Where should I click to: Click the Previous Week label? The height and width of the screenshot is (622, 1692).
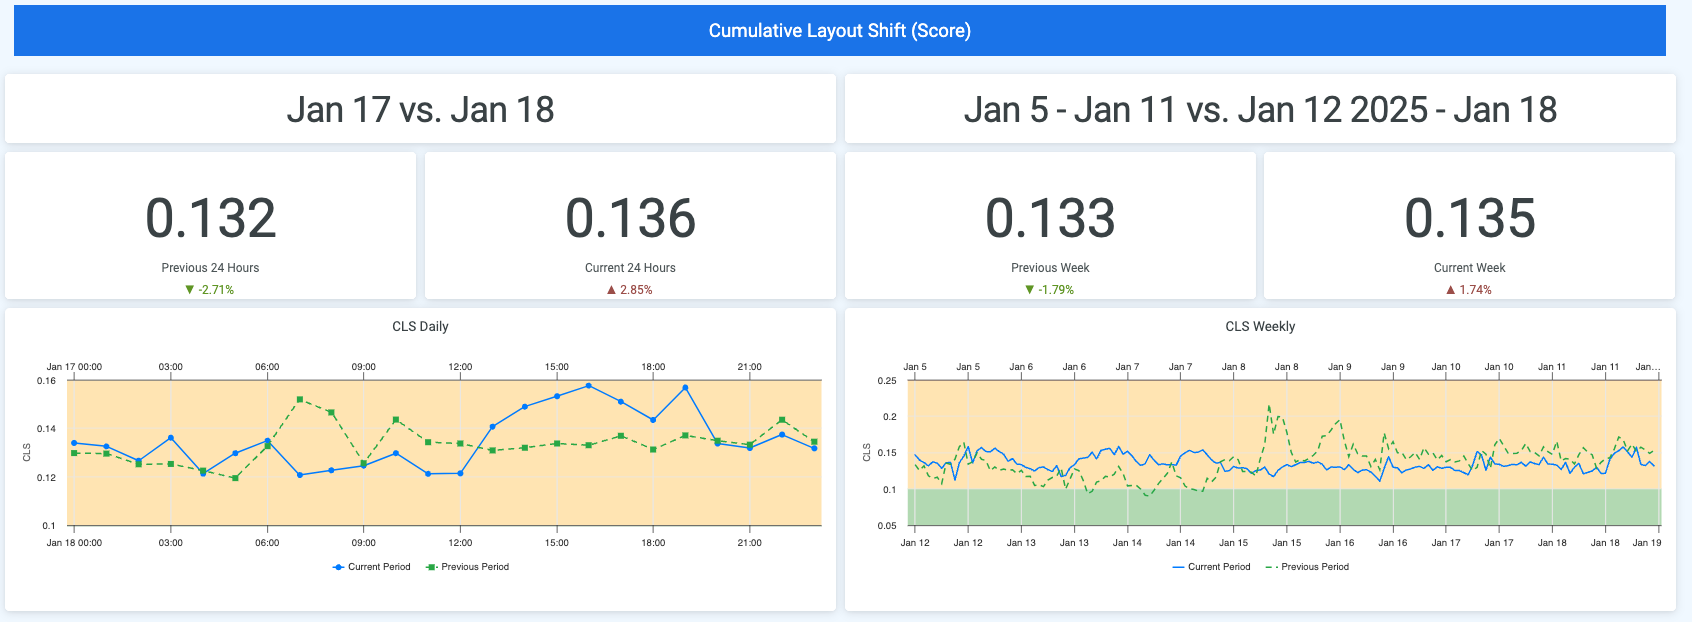(1050, 268)
